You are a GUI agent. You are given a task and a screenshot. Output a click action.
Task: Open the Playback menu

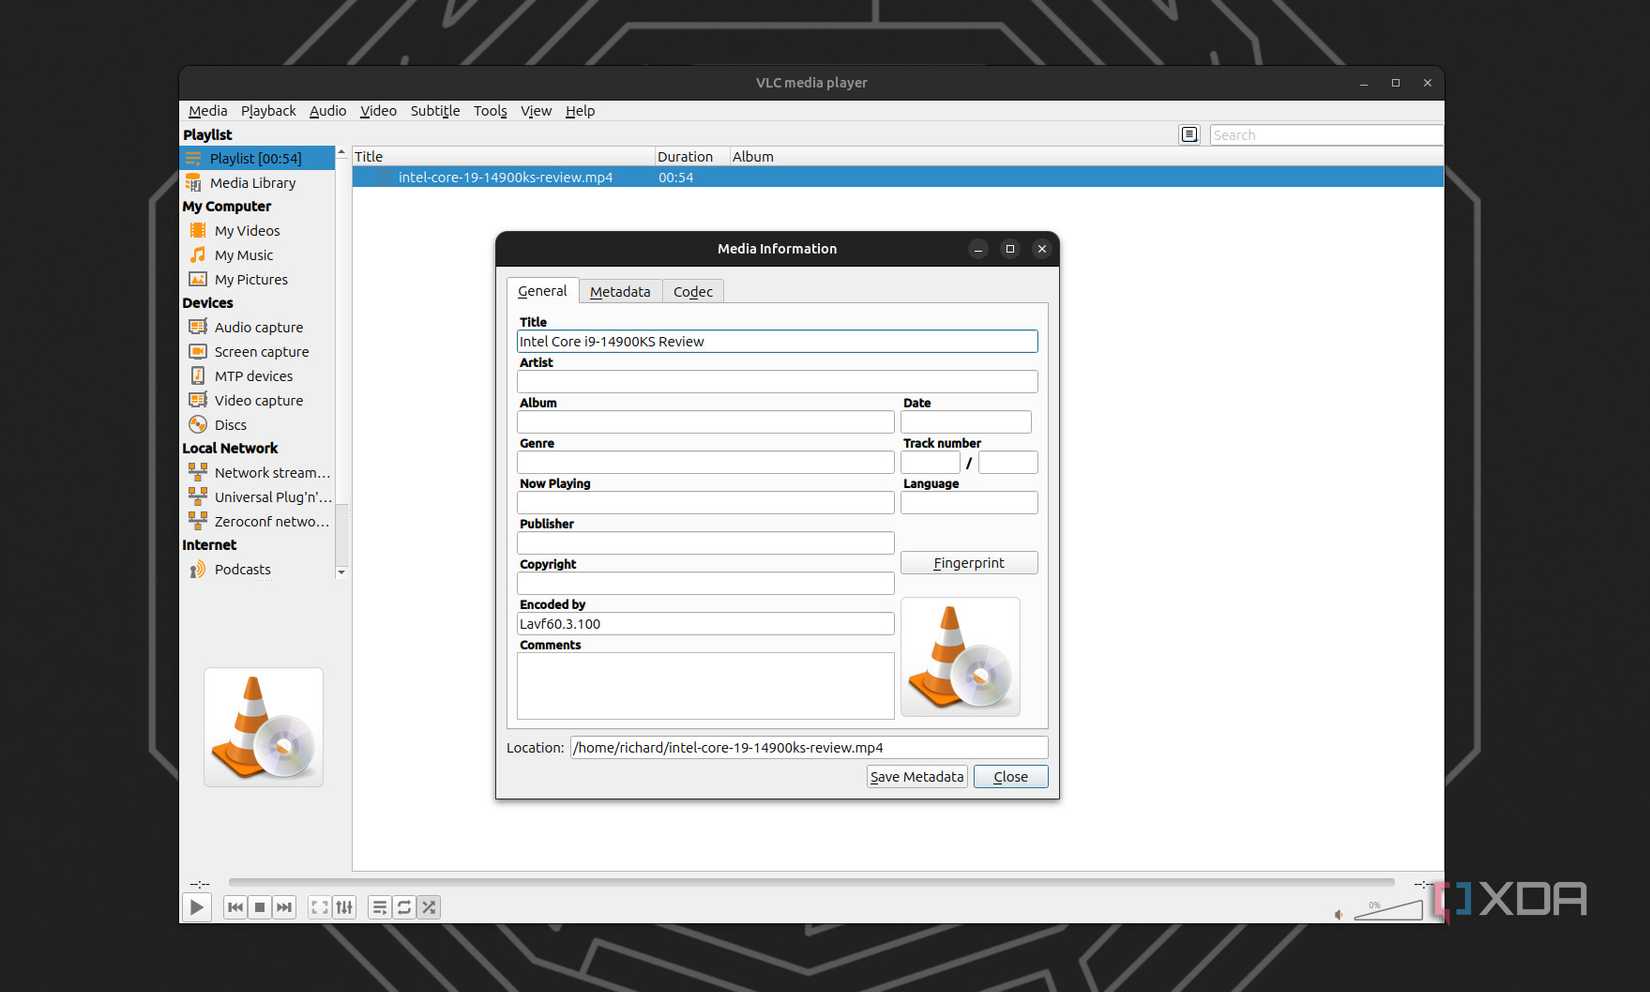(267, 111)
